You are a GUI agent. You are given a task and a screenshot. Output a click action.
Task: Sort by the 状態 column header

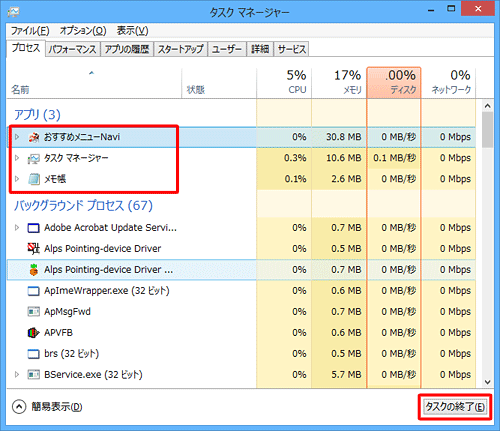point(219,83)
